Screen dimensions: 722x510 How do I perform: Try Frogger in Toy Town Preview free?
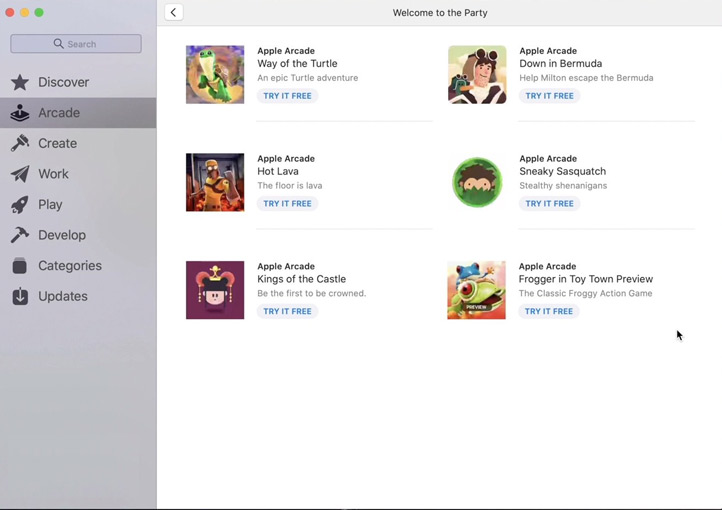(549, 312)
